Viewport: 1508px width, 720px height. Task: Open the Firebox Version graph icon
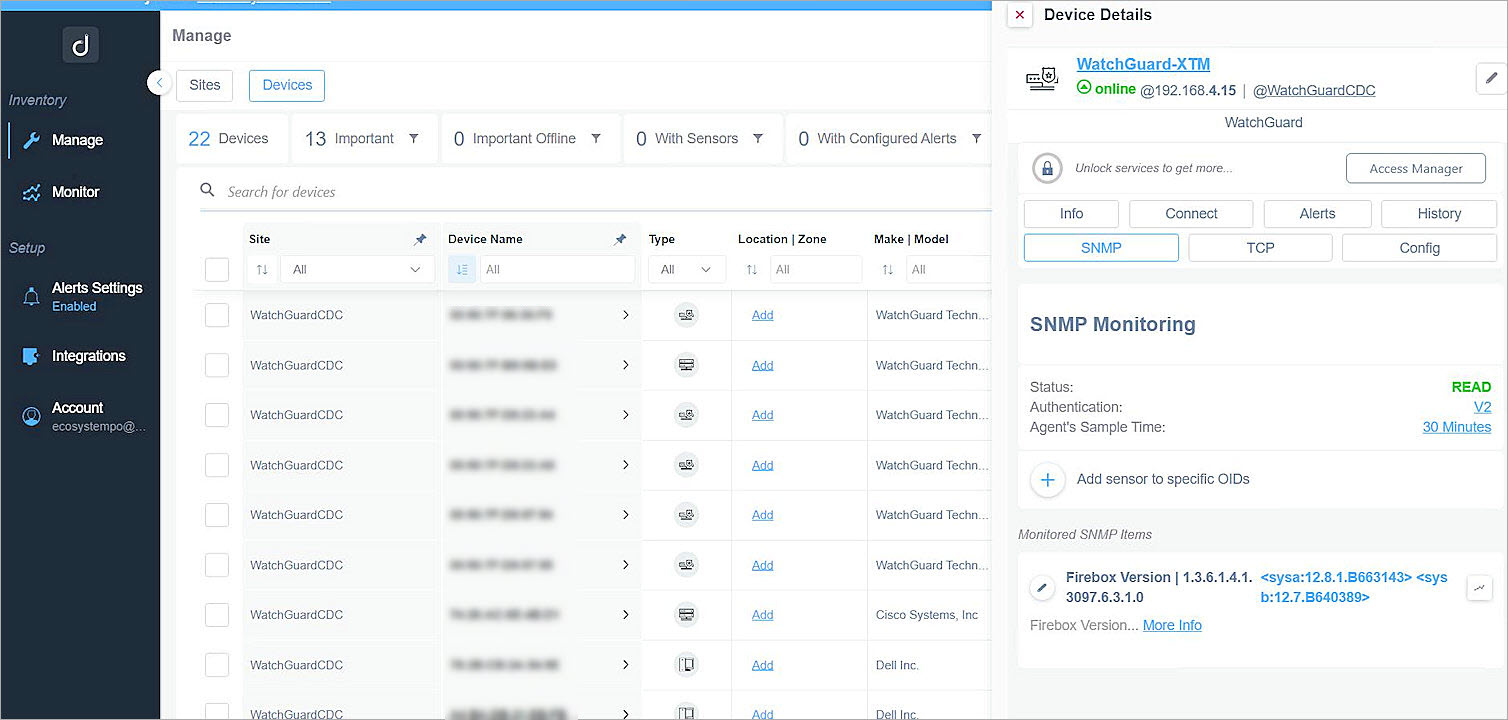1479,588
